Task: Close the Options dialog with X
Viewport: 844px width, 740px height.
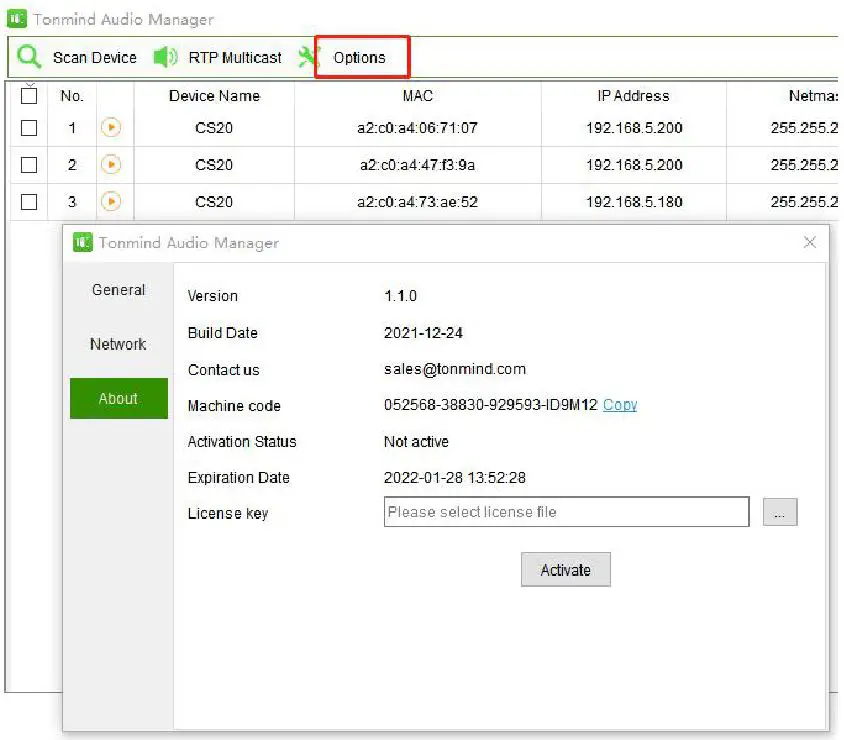Action: point(810,242)
